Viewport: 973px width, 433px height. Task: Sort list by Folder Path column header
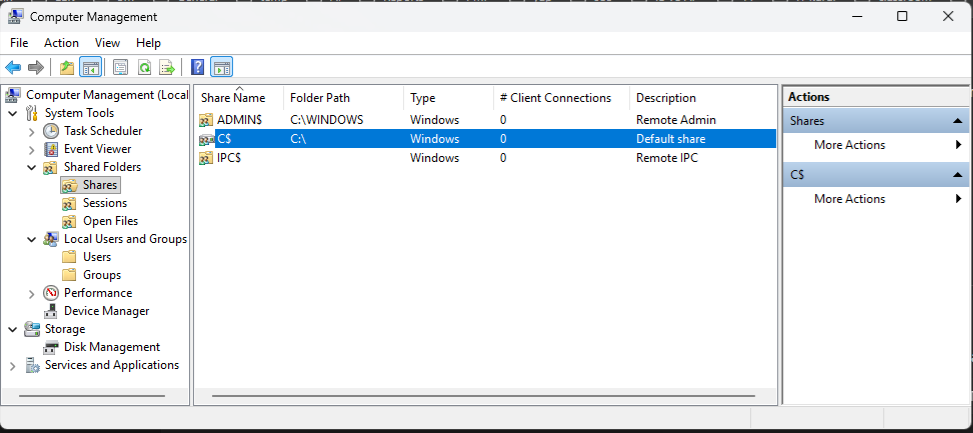pos(320,98)
